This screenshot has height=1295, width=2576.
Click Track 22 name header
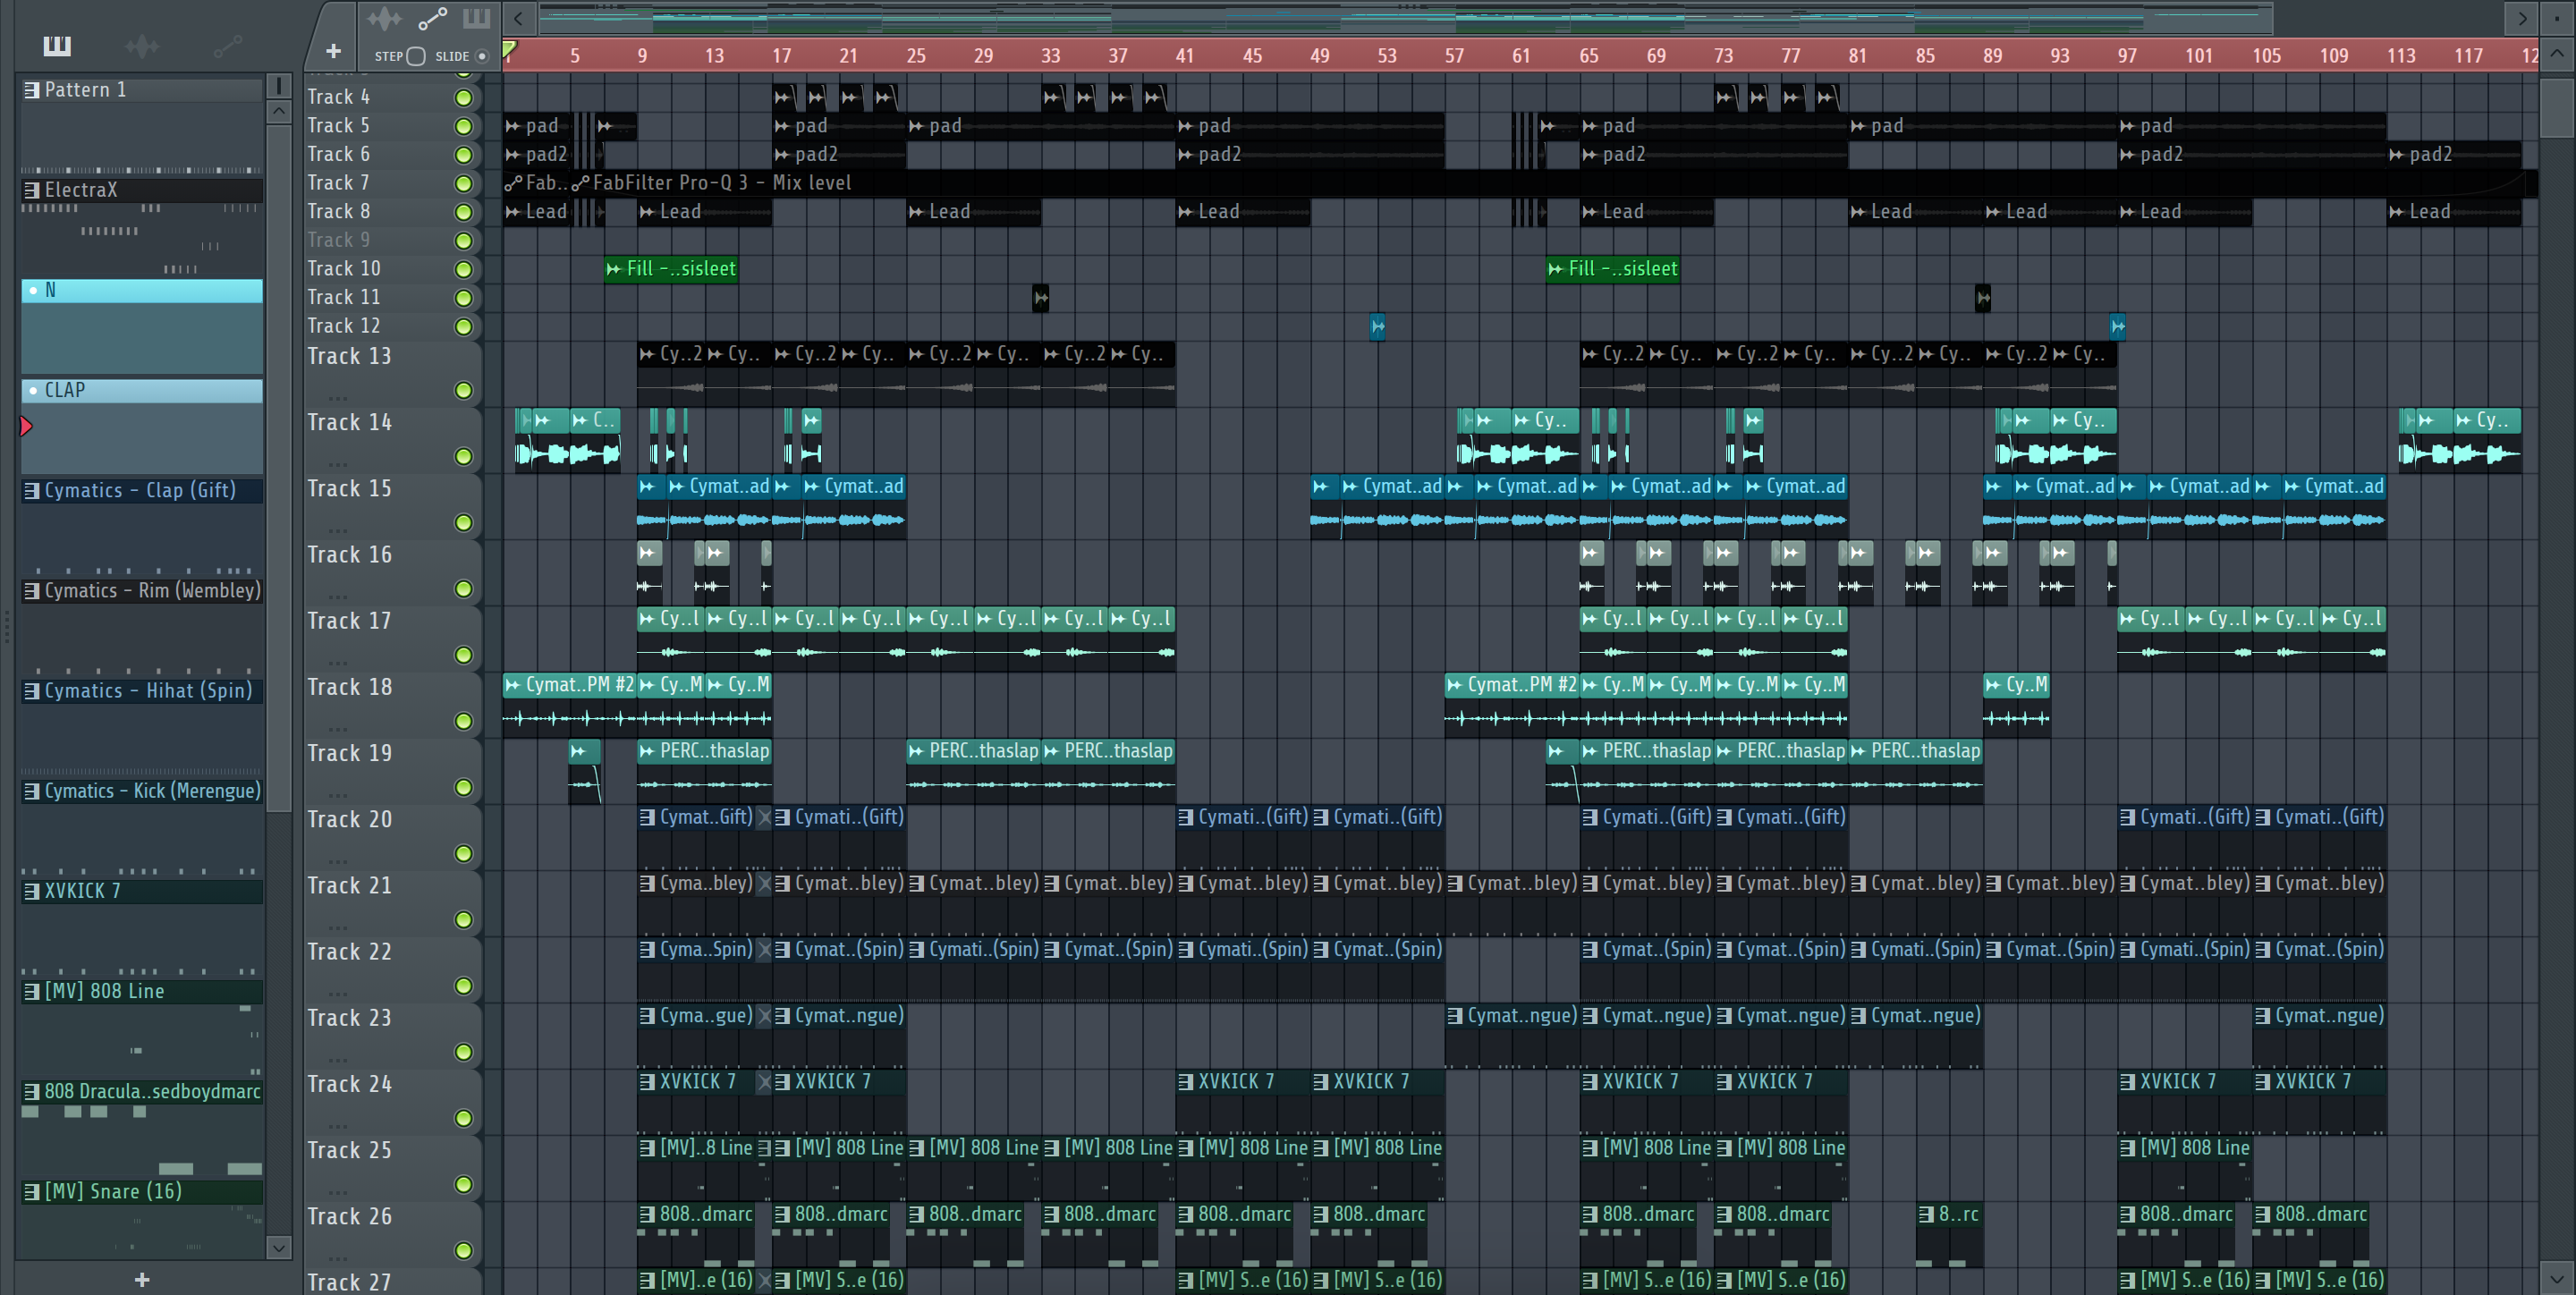(349, 951)
